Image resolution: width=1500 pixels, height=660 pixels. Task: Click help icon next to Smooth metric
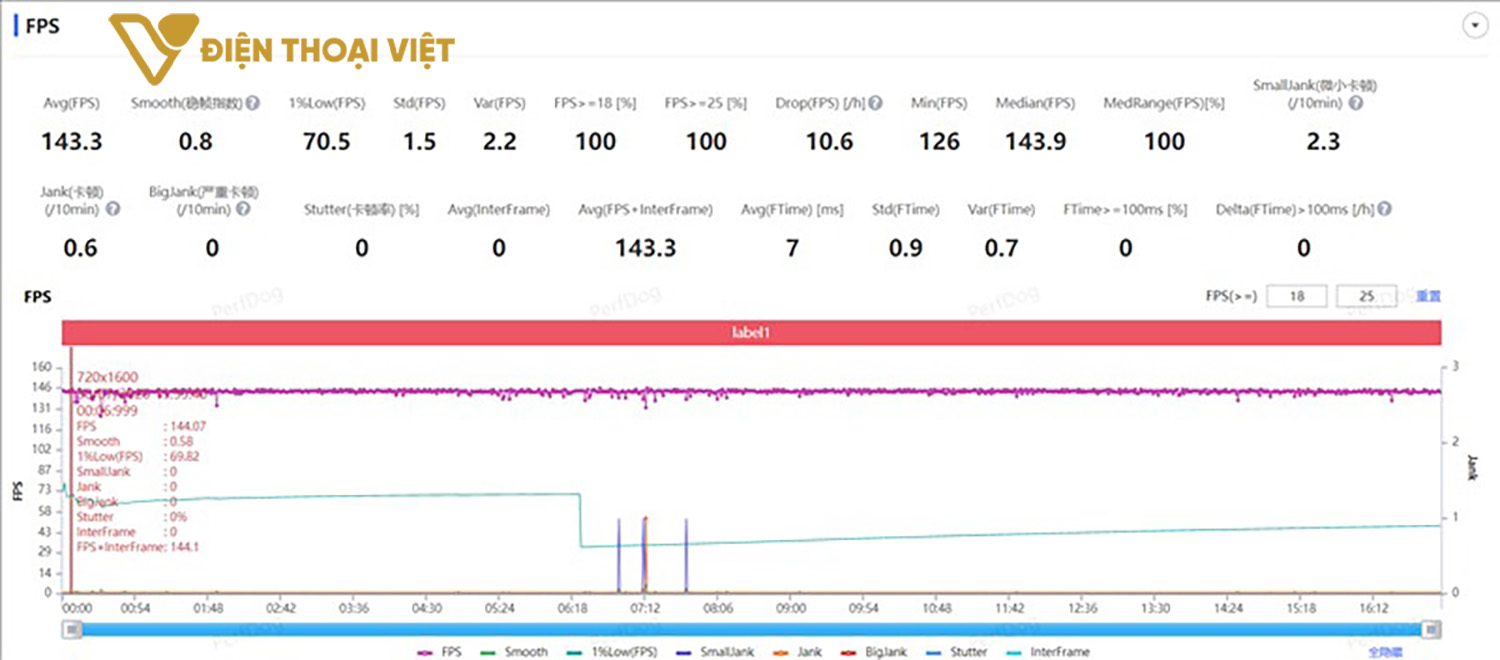click(254, 103)
